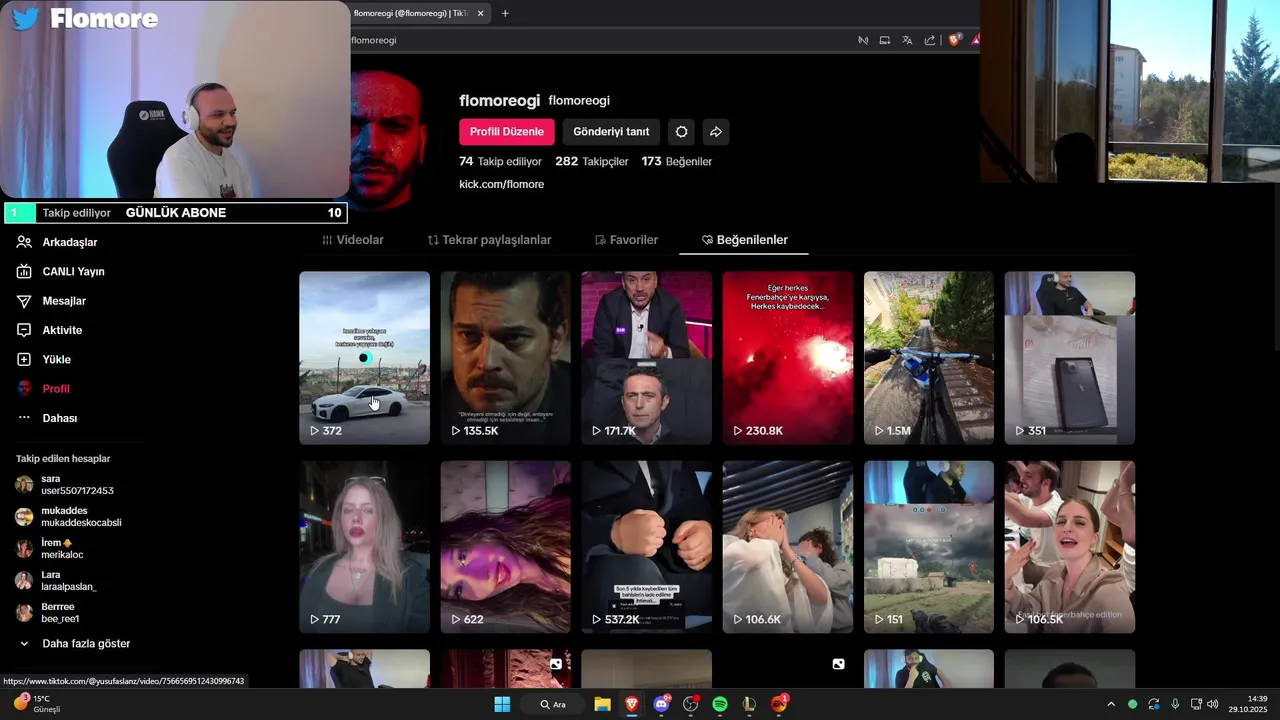Open the kick.com/flomore bio link
Image resolution: width=1280 pixels, height=720 pixels.
501,184
